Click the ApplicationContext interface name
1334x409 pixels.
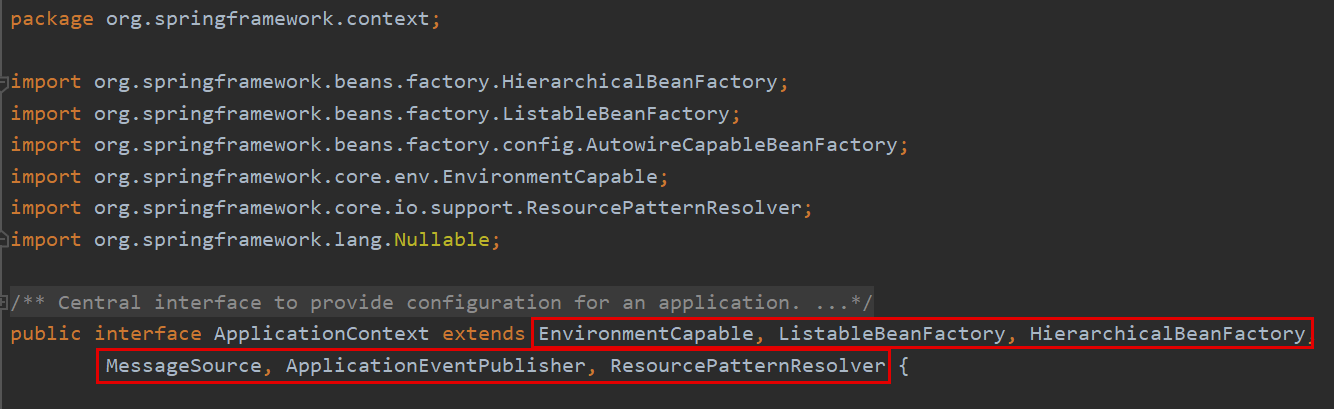click(322, 334)
